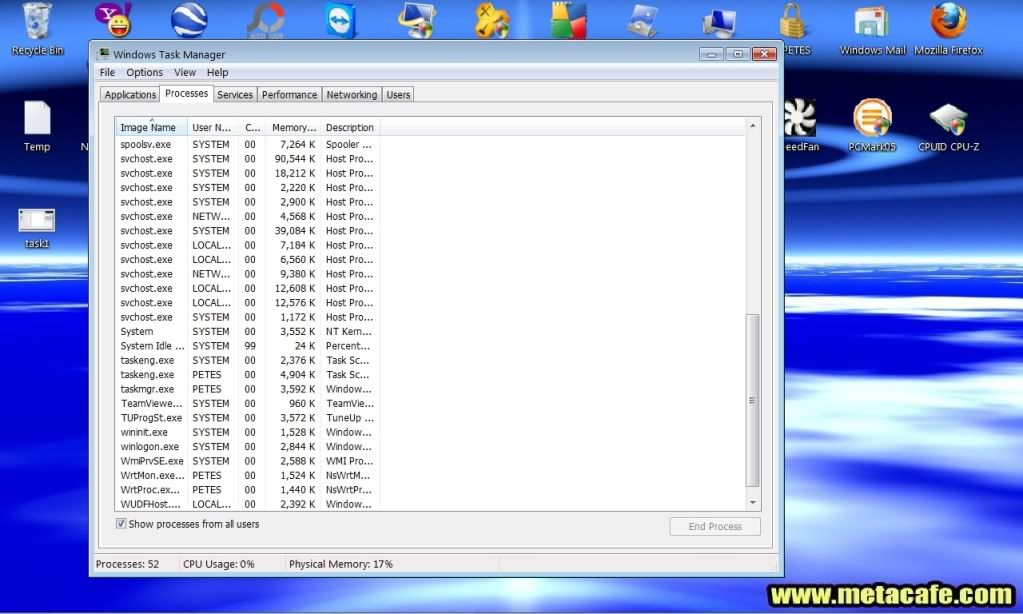The height and width of the screenshot is (614, 1023).
Task: Click the Temp file icon on desktop
Action: 37,120
